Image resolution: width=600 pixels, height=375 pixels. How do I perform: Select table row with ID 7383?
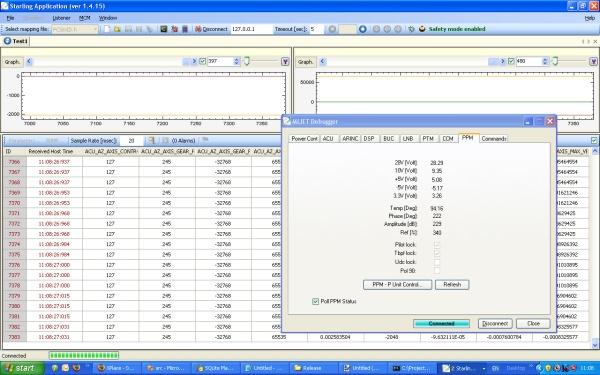click(295, 337)
